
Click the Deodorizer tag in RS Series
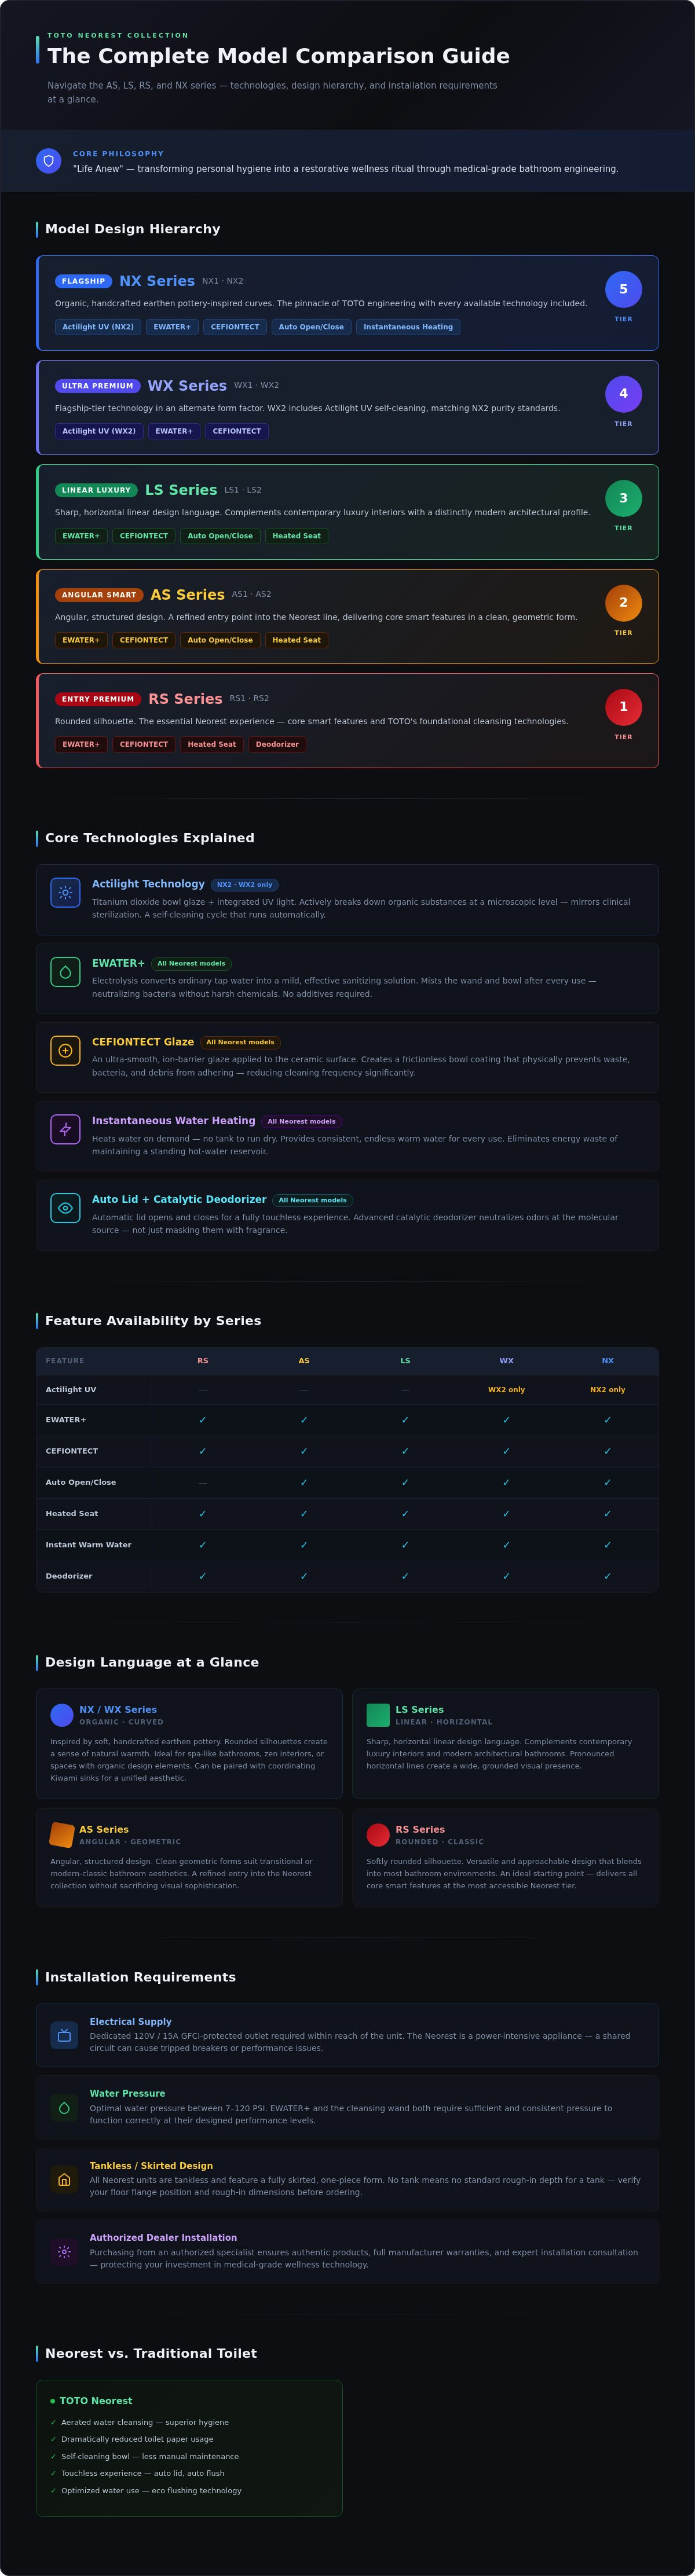click(277, 744)
